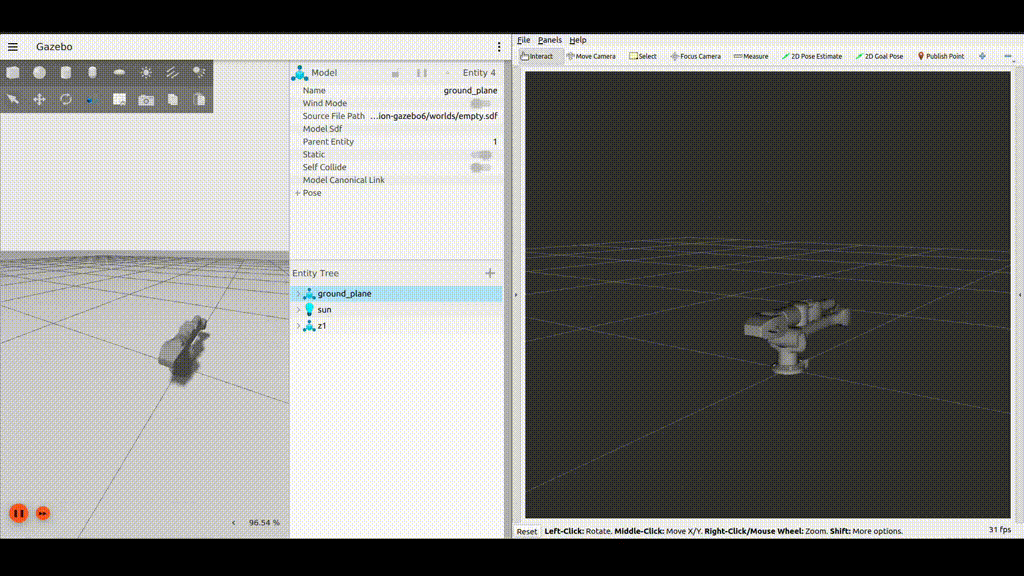Click the Model icon in inspector header

[300, 73]
